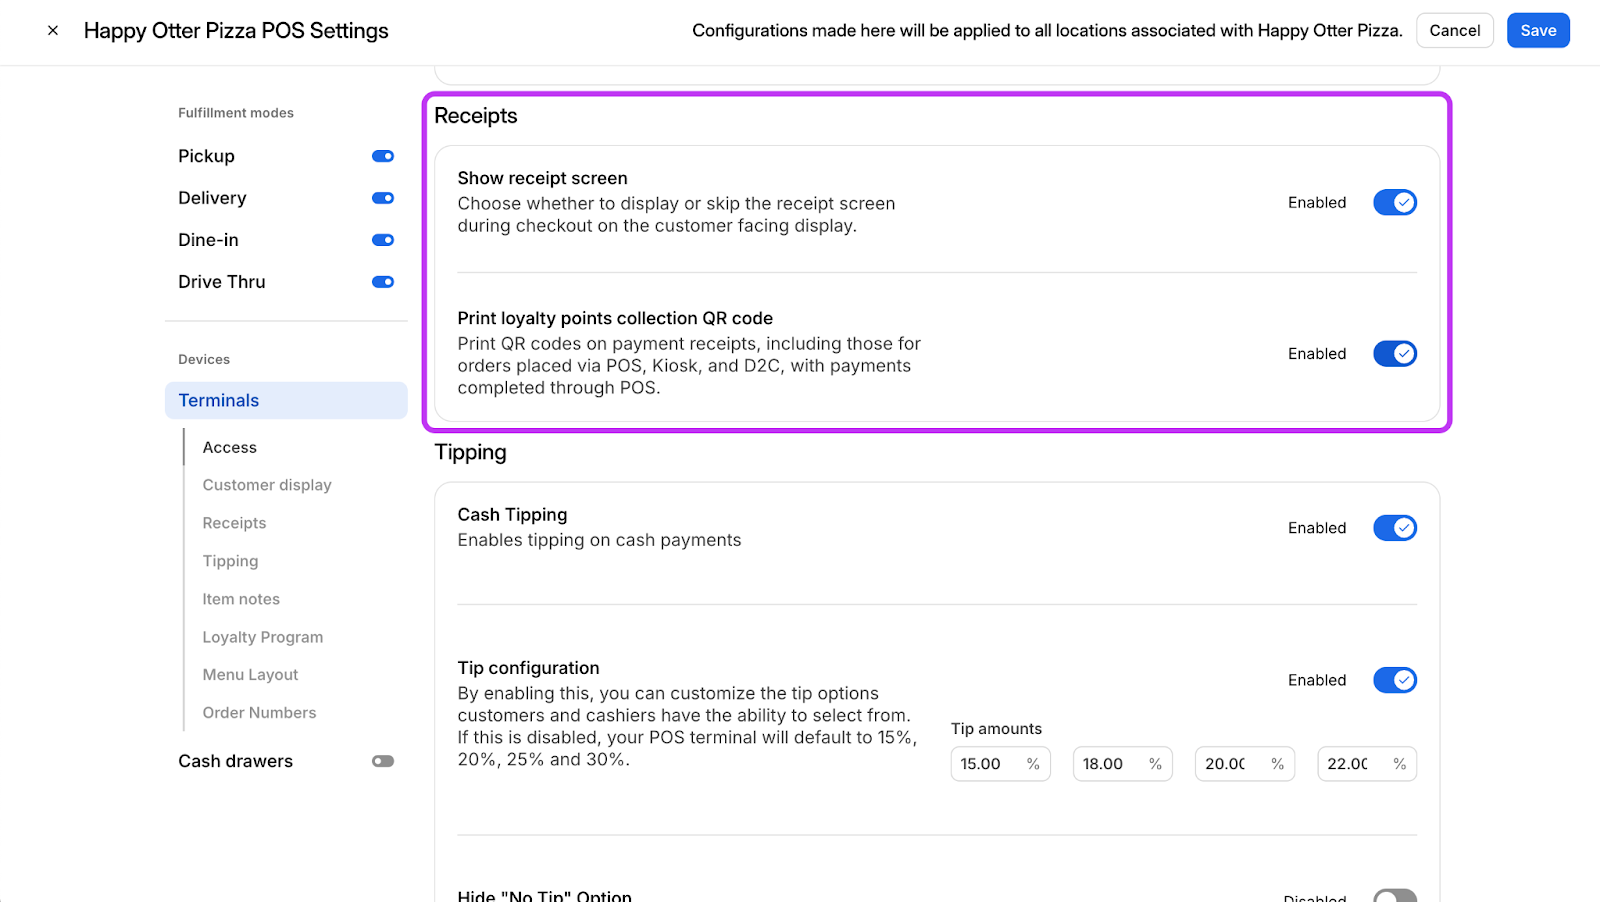Click the Cancel button
The image size is (1600, 902).
[1454, 31]
